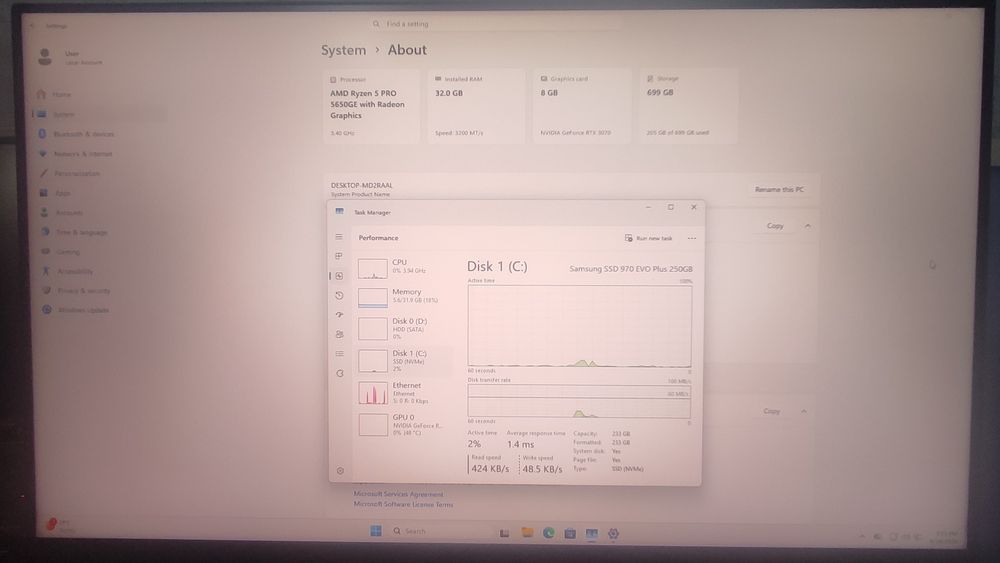Click Settings back arrow
This screenshot has height=563, width=1000.
coord(32,26)
